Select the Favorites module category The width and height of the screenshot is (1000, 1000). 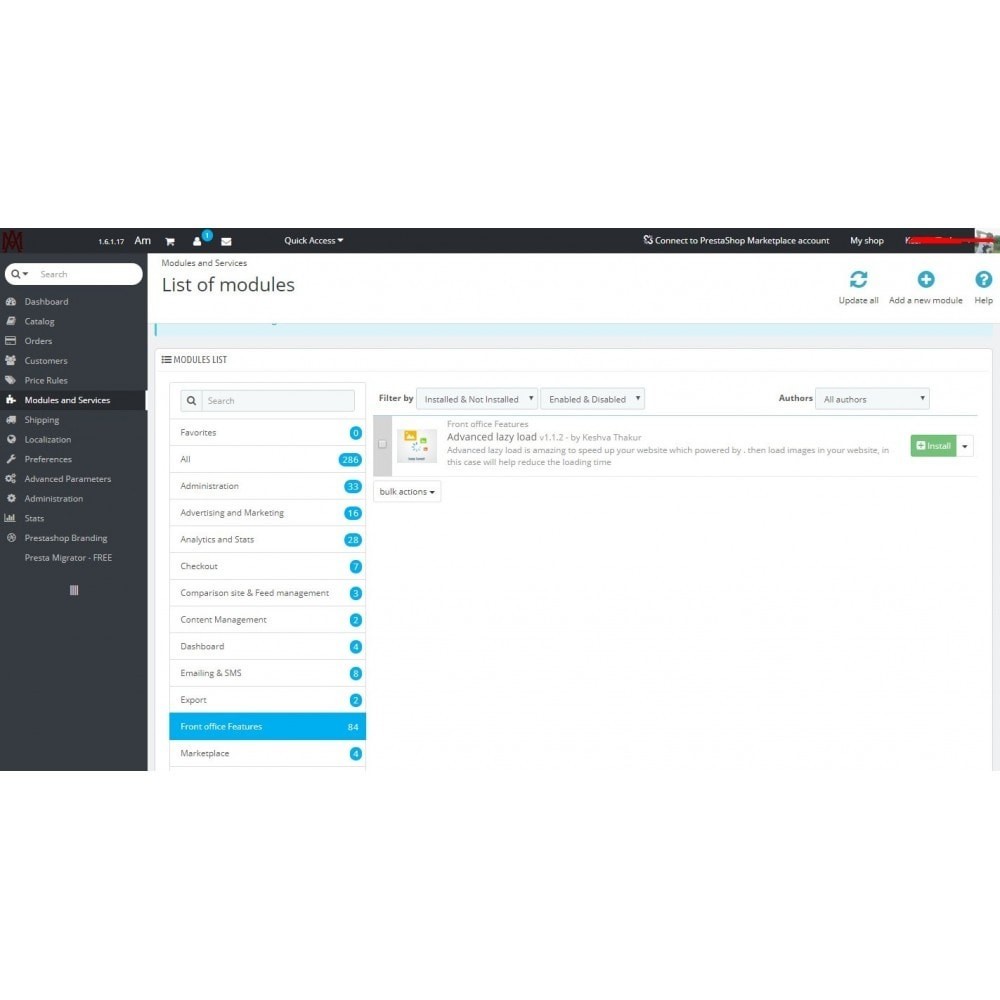tap(267, 432)
